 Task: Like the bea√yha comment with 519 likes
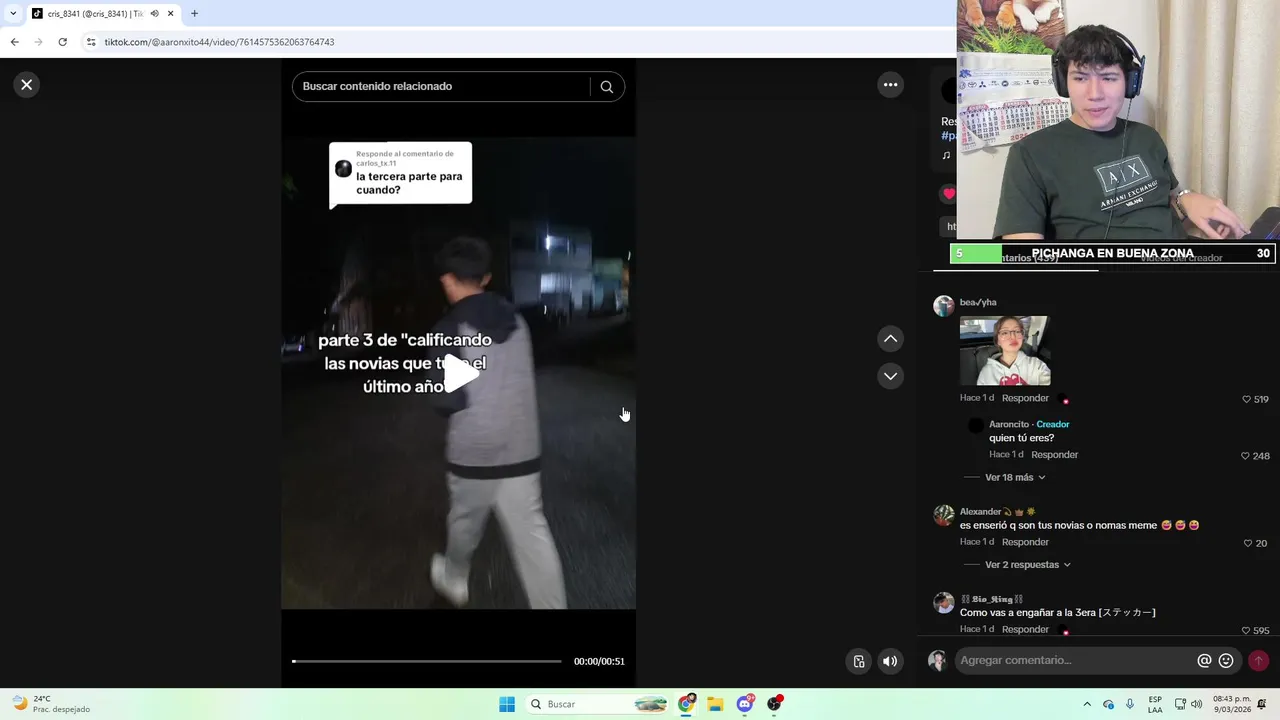pyautogui.click(x=1247, y=399)
